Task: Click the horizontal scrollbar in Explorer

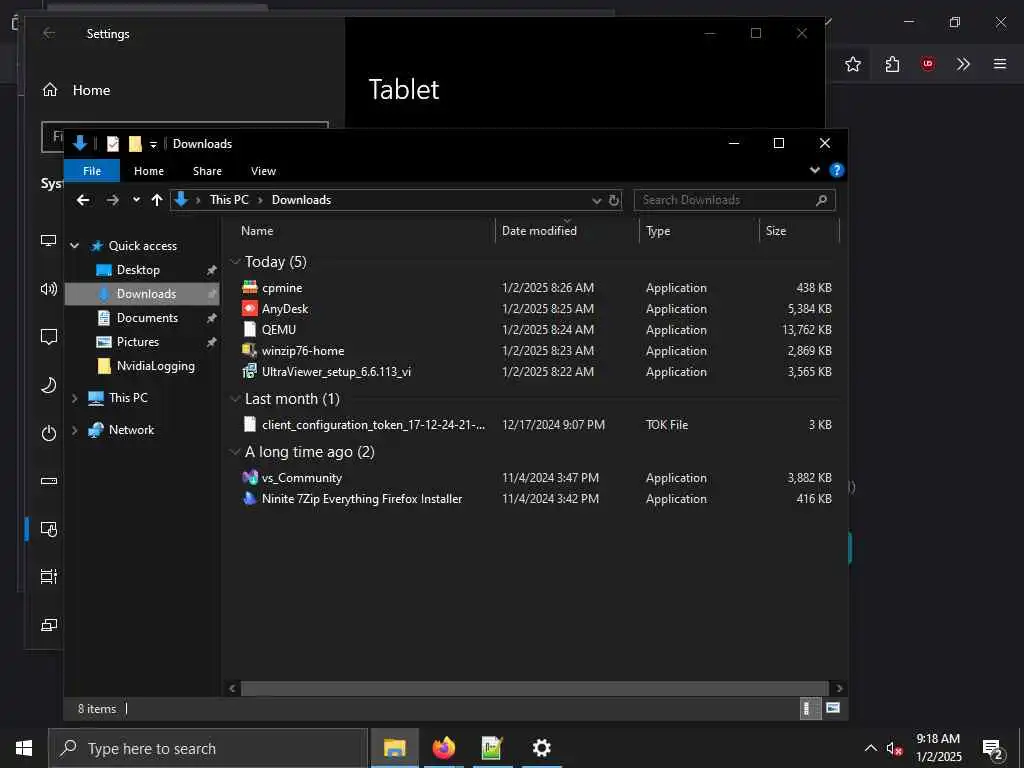Action: pyautogui.click(x=535, y=688)
